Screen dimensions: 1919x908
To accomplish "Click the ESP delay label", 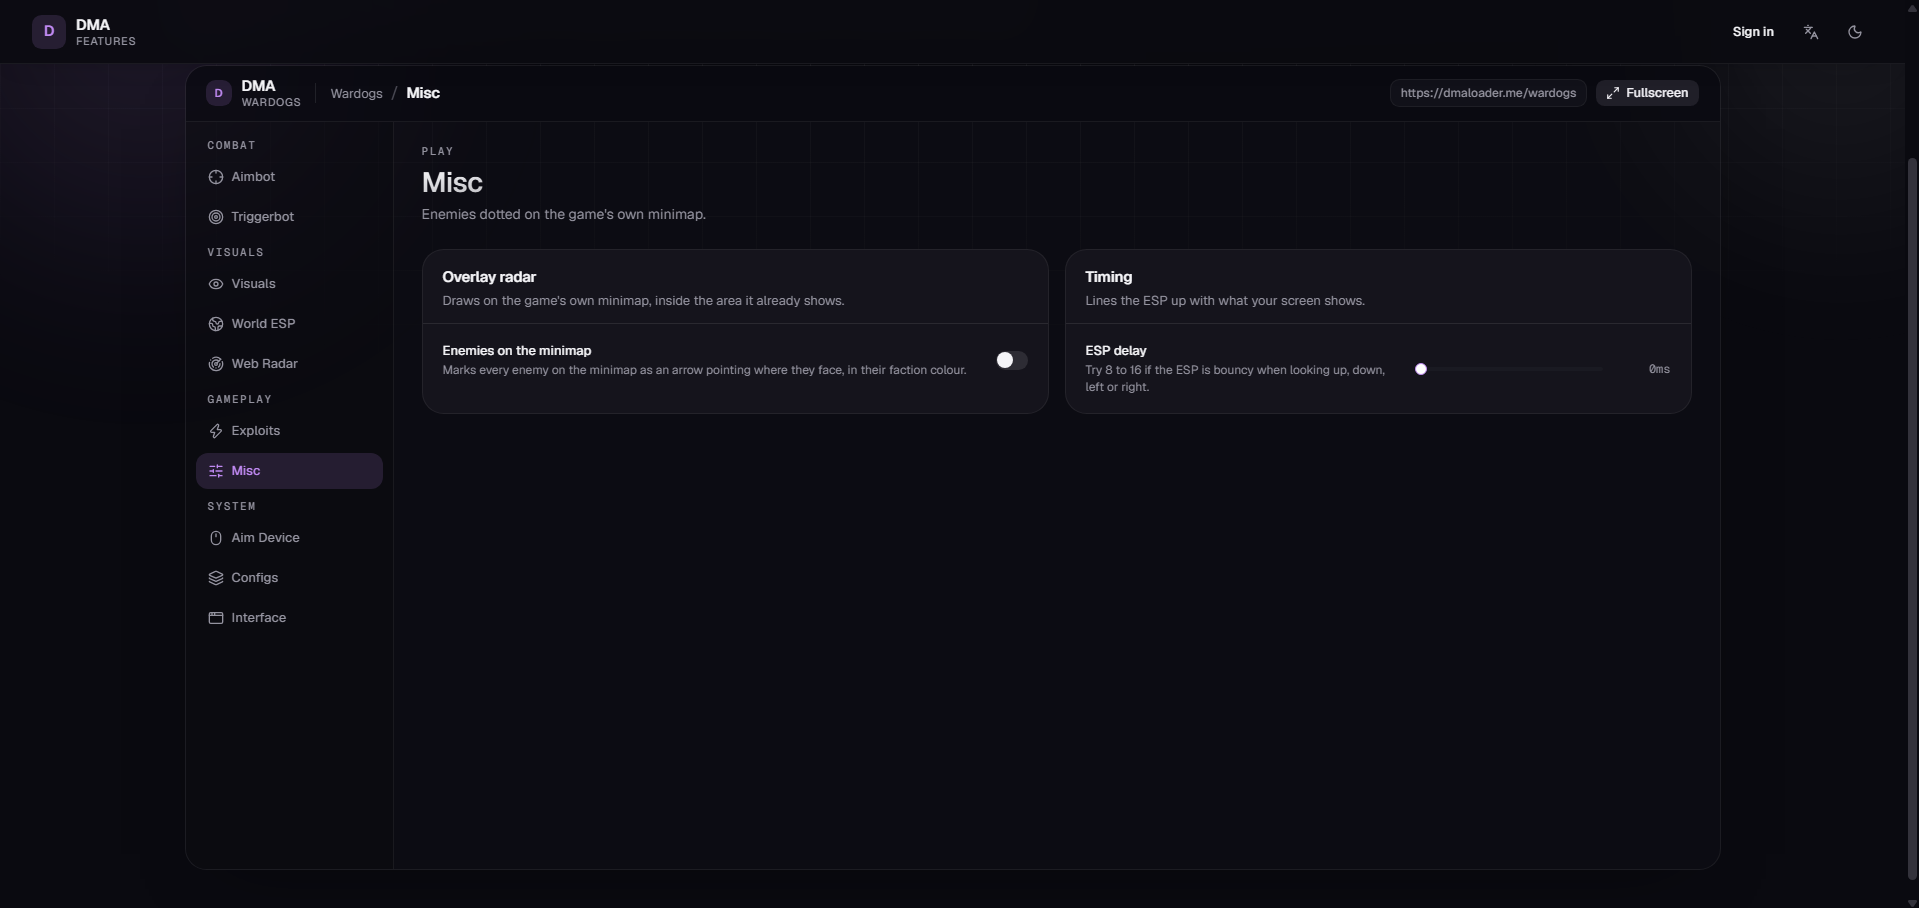I will click(x=1116, y=351).
